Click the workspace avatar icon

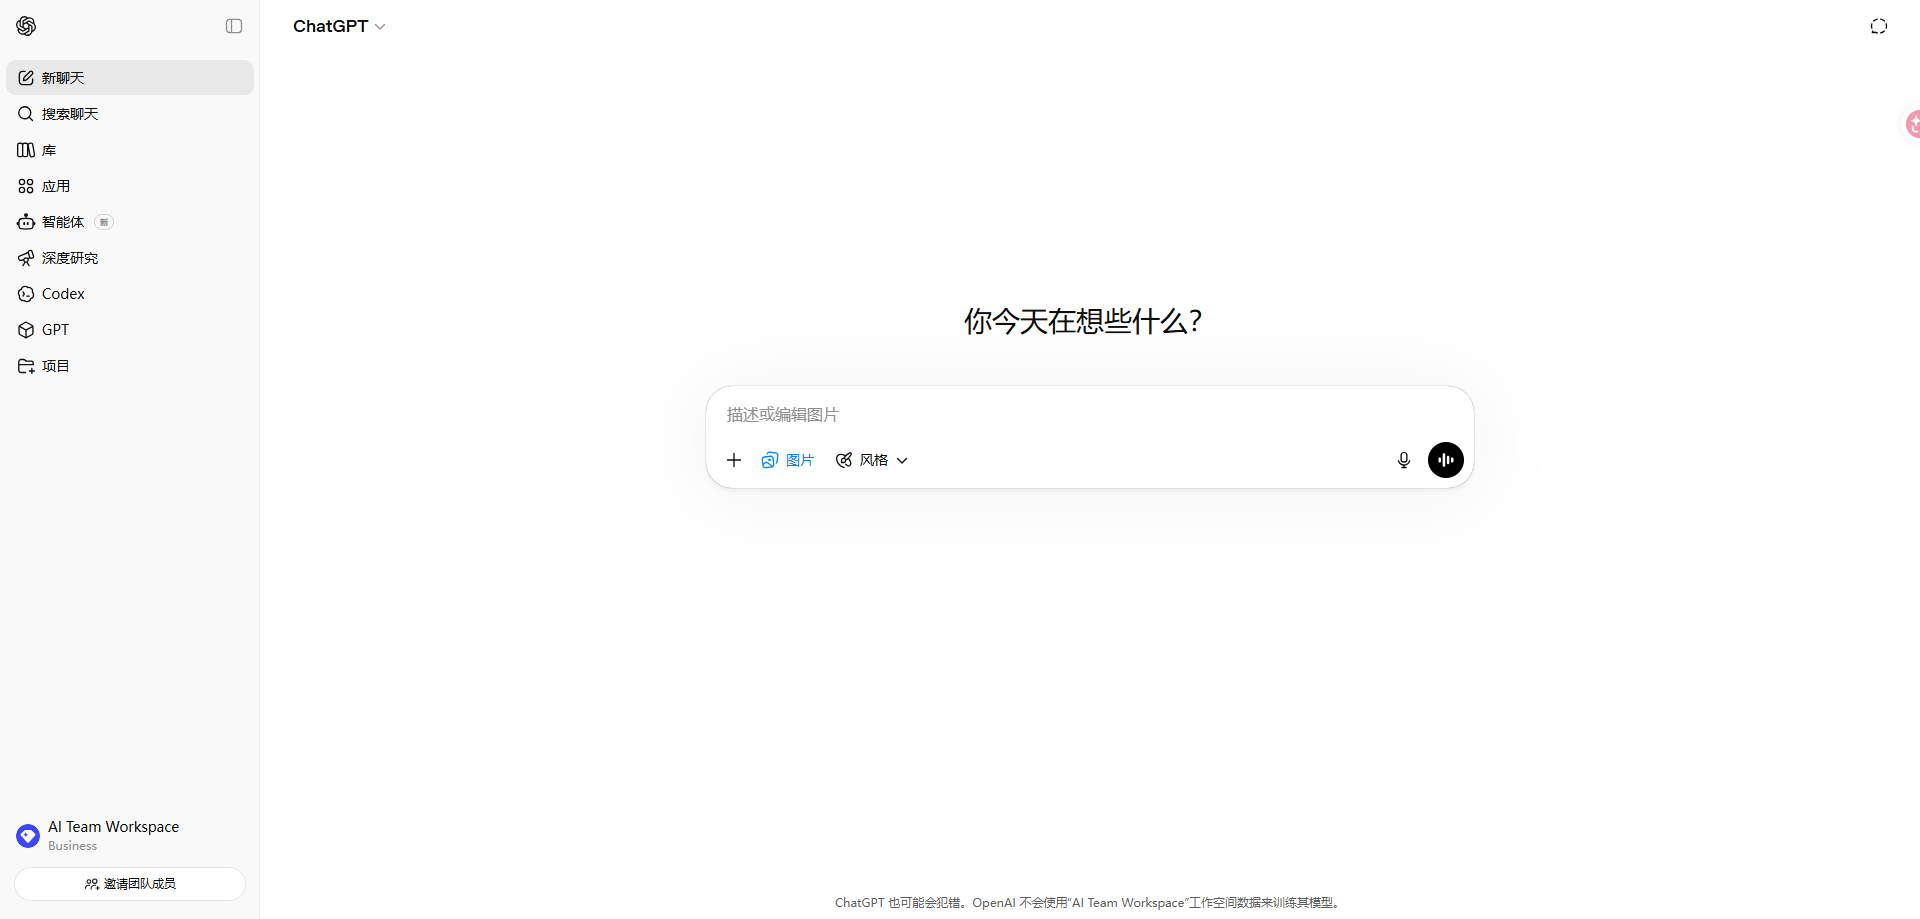[28, 836]
